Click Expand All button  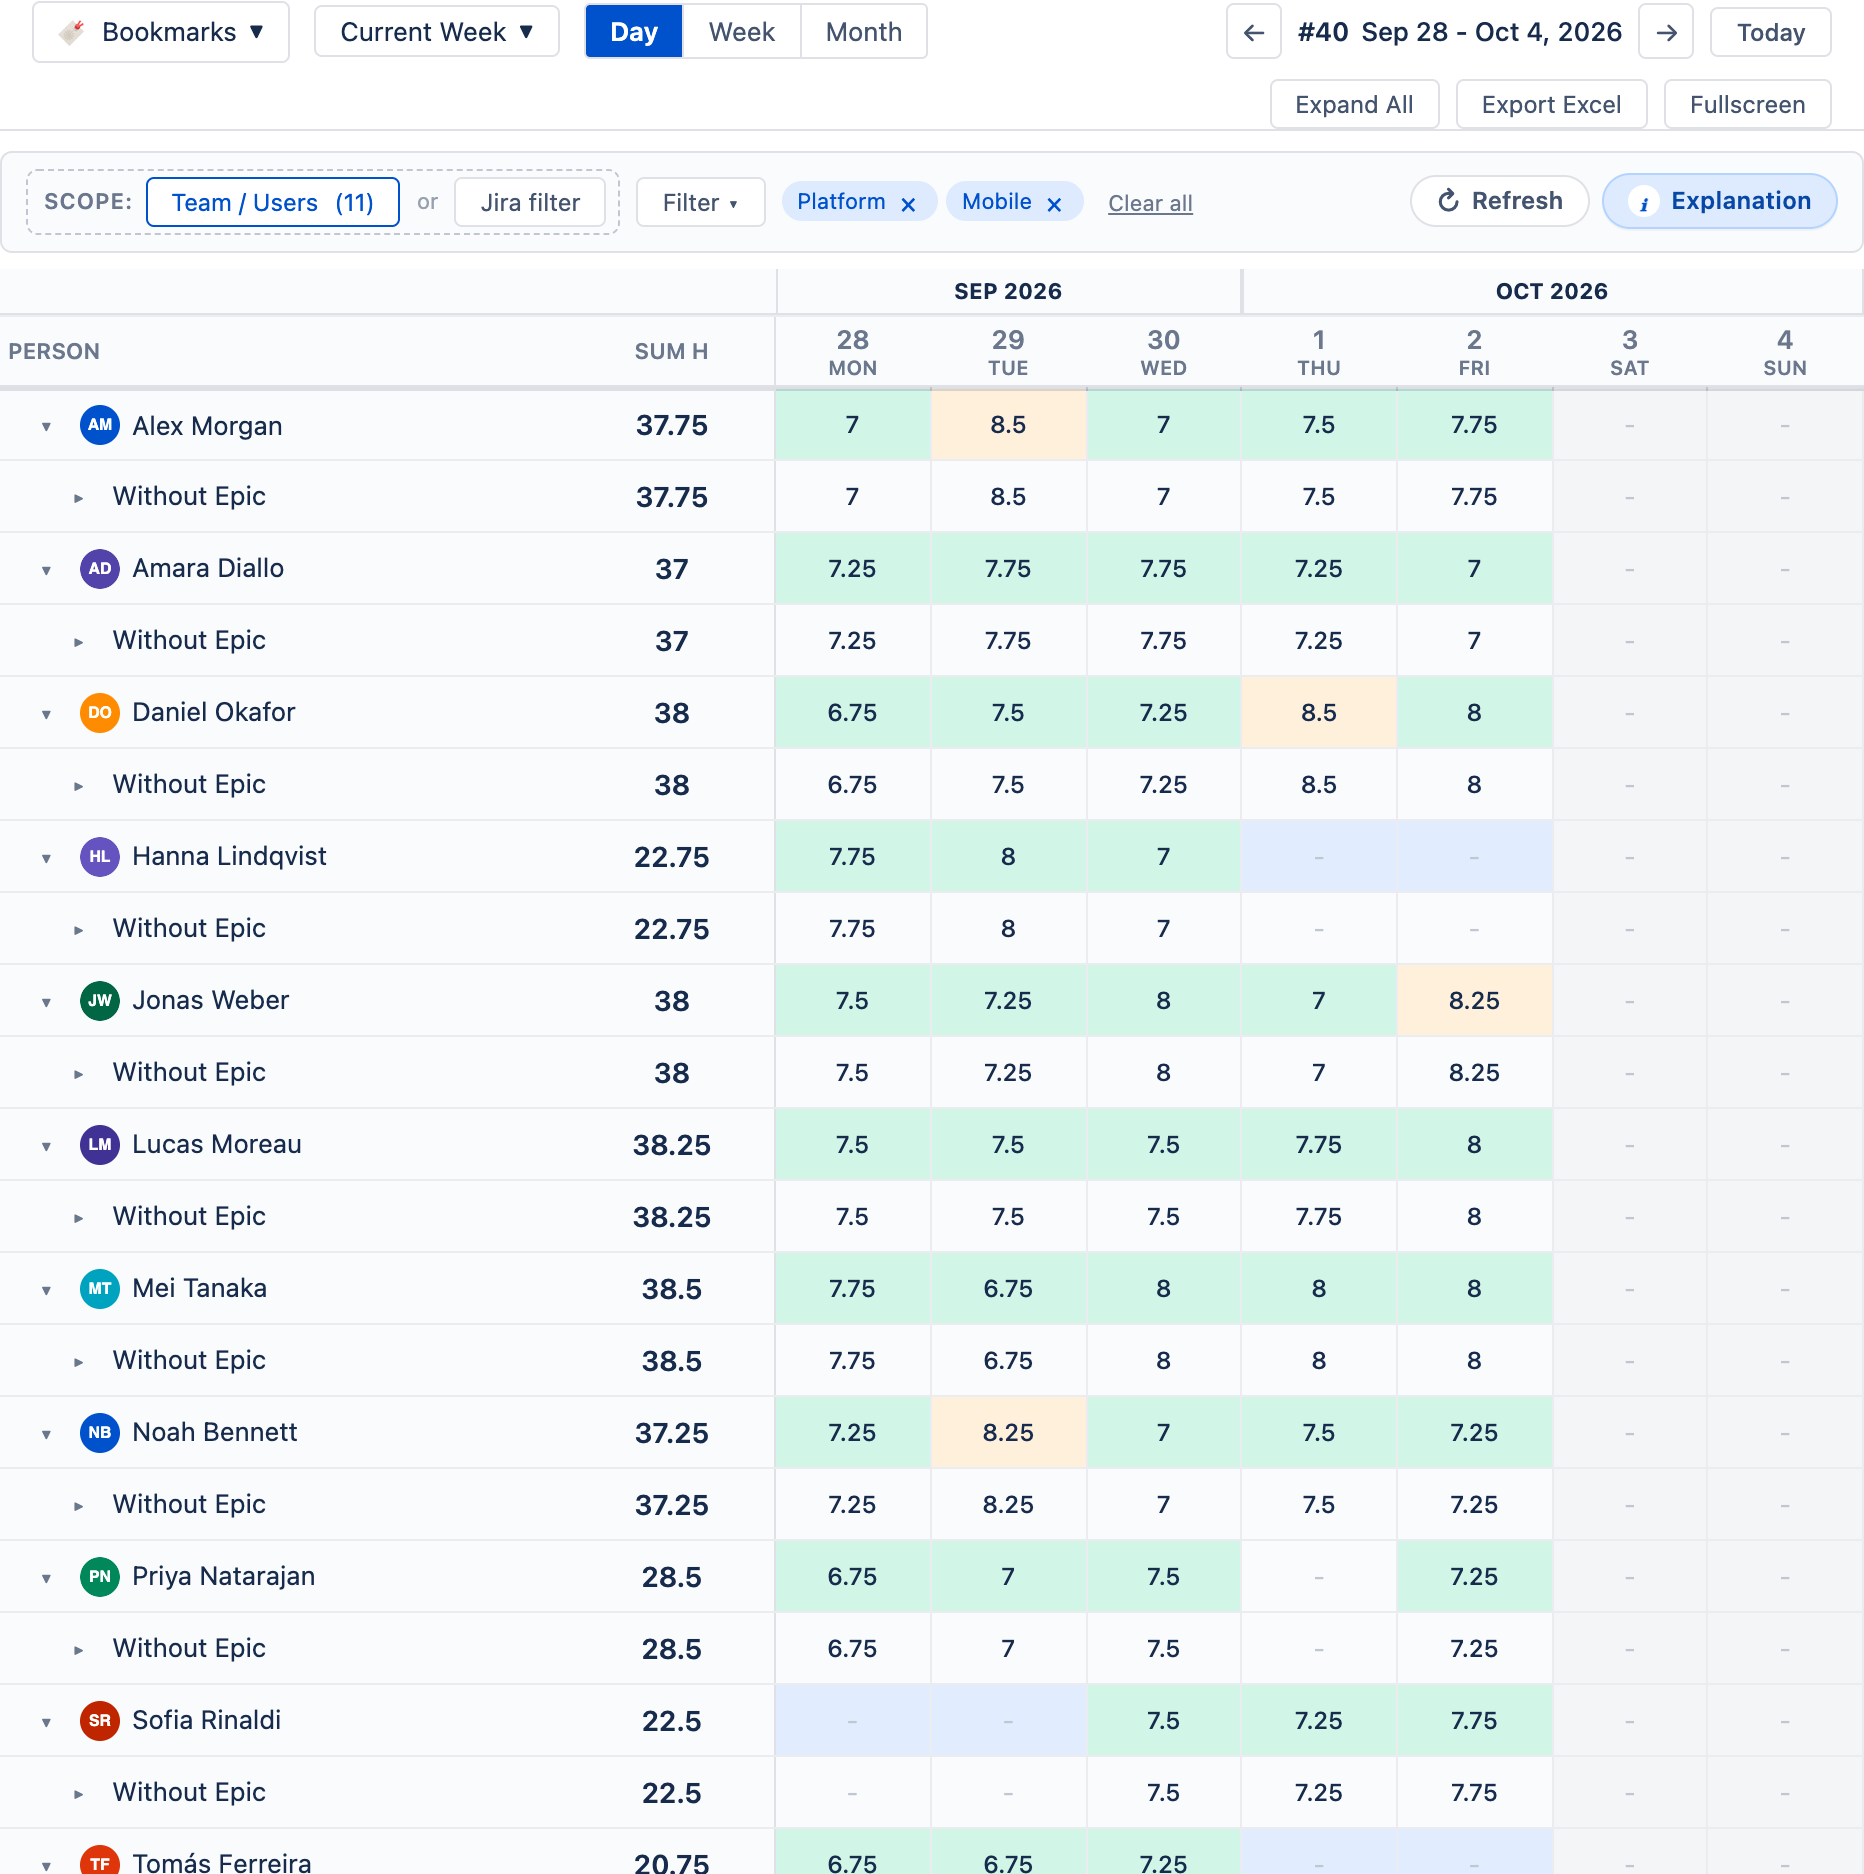tap(1354, 105)
